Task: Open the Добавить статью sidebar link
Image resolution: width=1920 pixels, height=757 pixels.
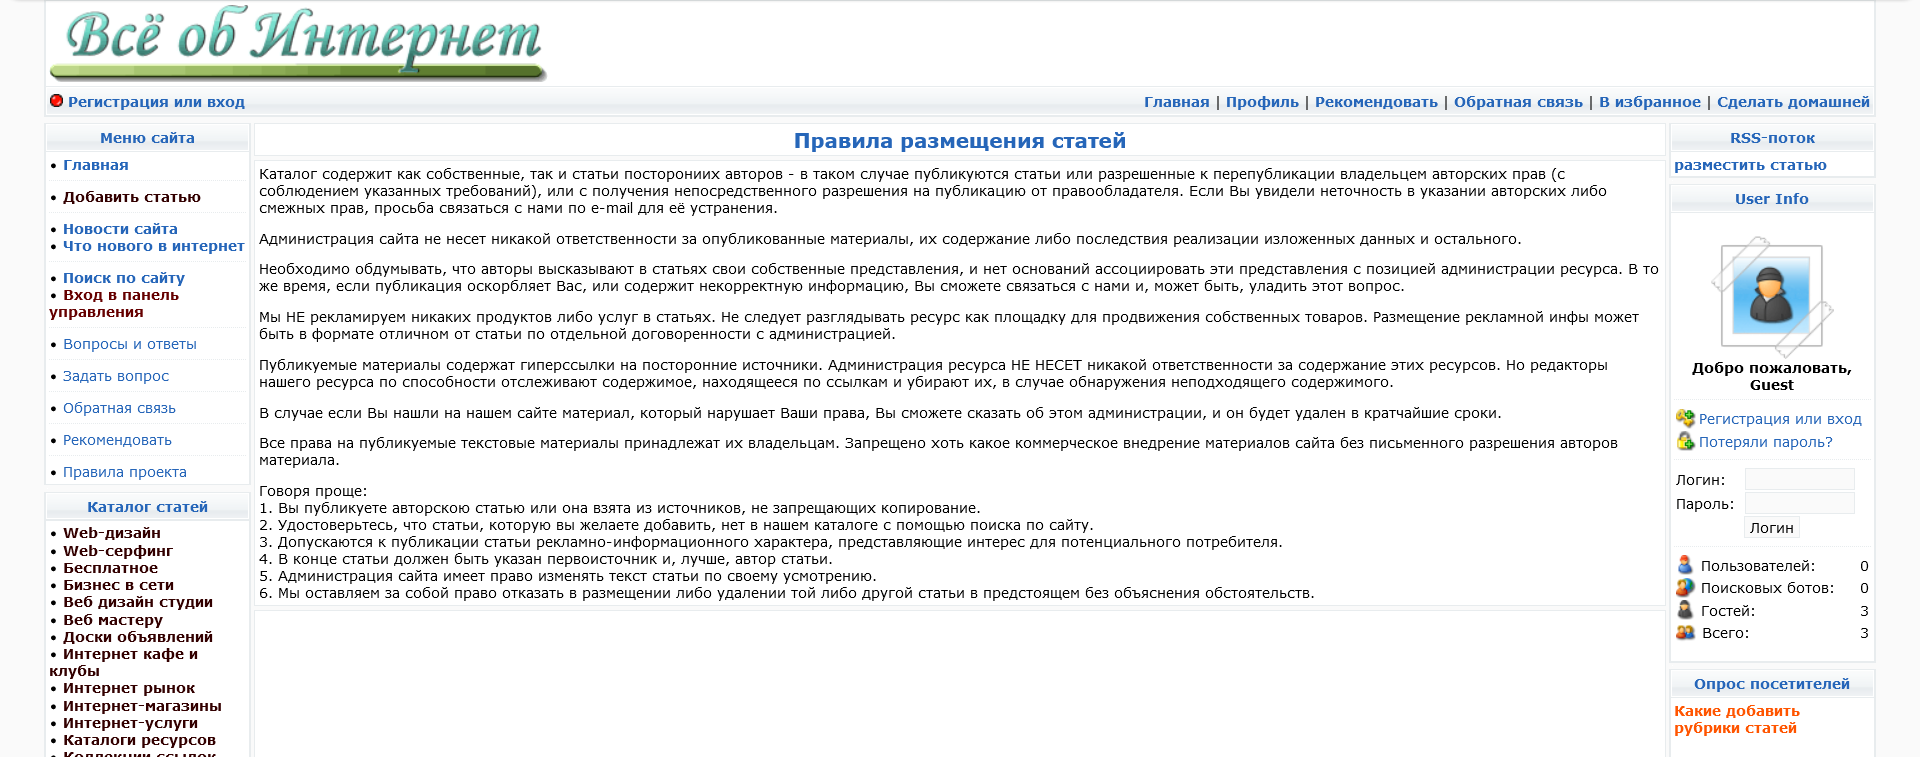Action: coord(132,197)
